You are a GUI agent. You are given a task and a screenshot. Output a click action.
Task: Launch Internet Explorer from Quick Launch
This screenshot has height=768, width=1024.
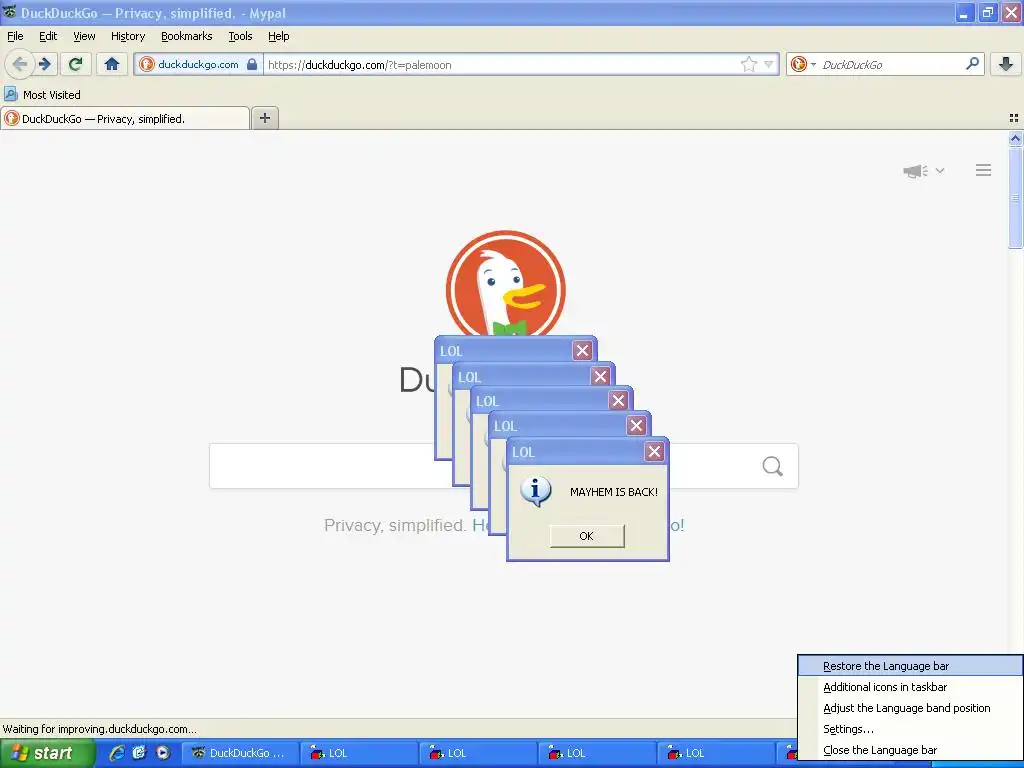[x=117, y=753]
